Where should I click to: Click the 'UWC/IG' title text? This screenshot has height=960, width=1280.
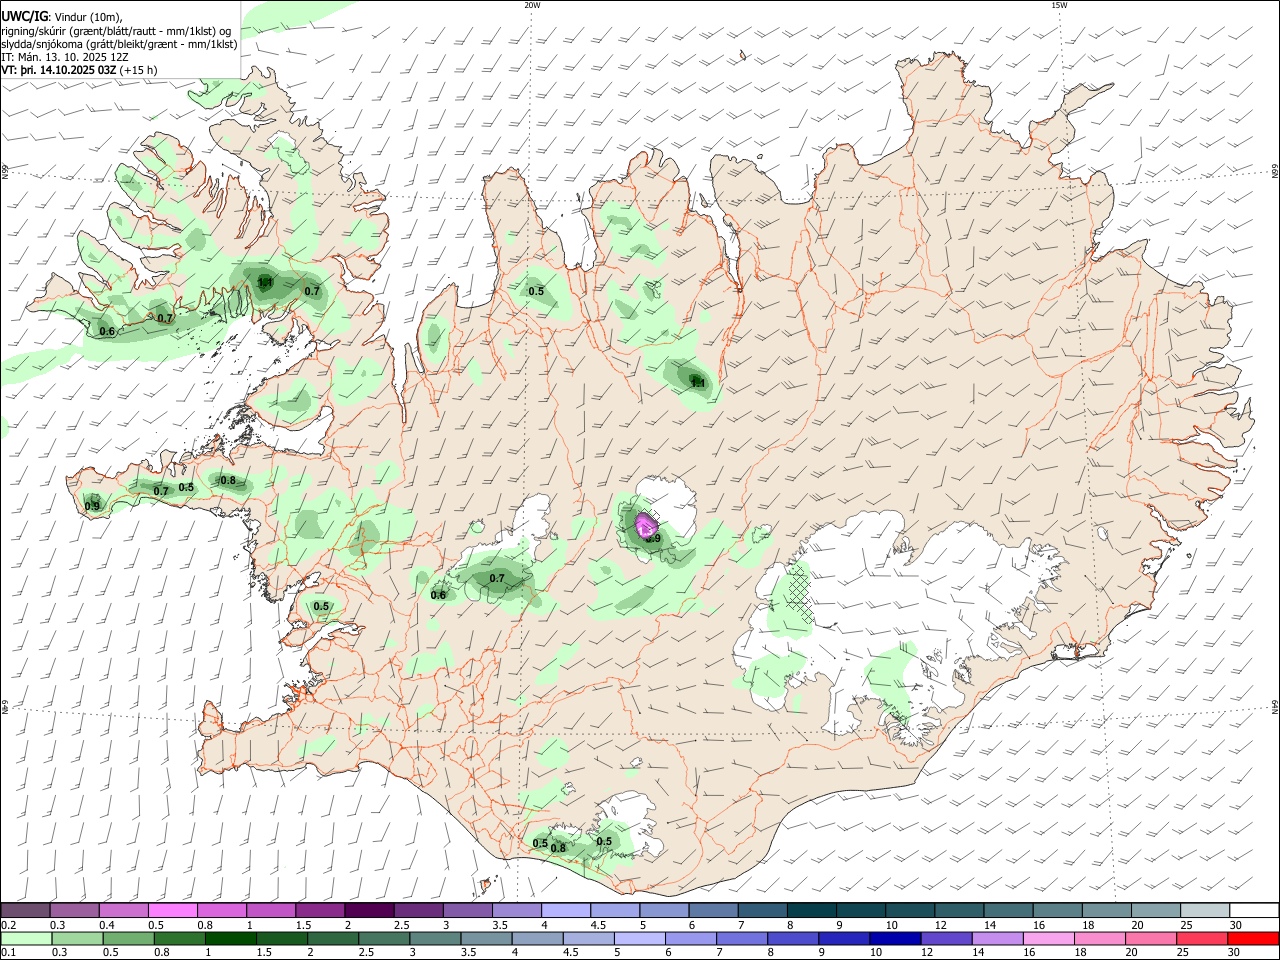[25, 15]
